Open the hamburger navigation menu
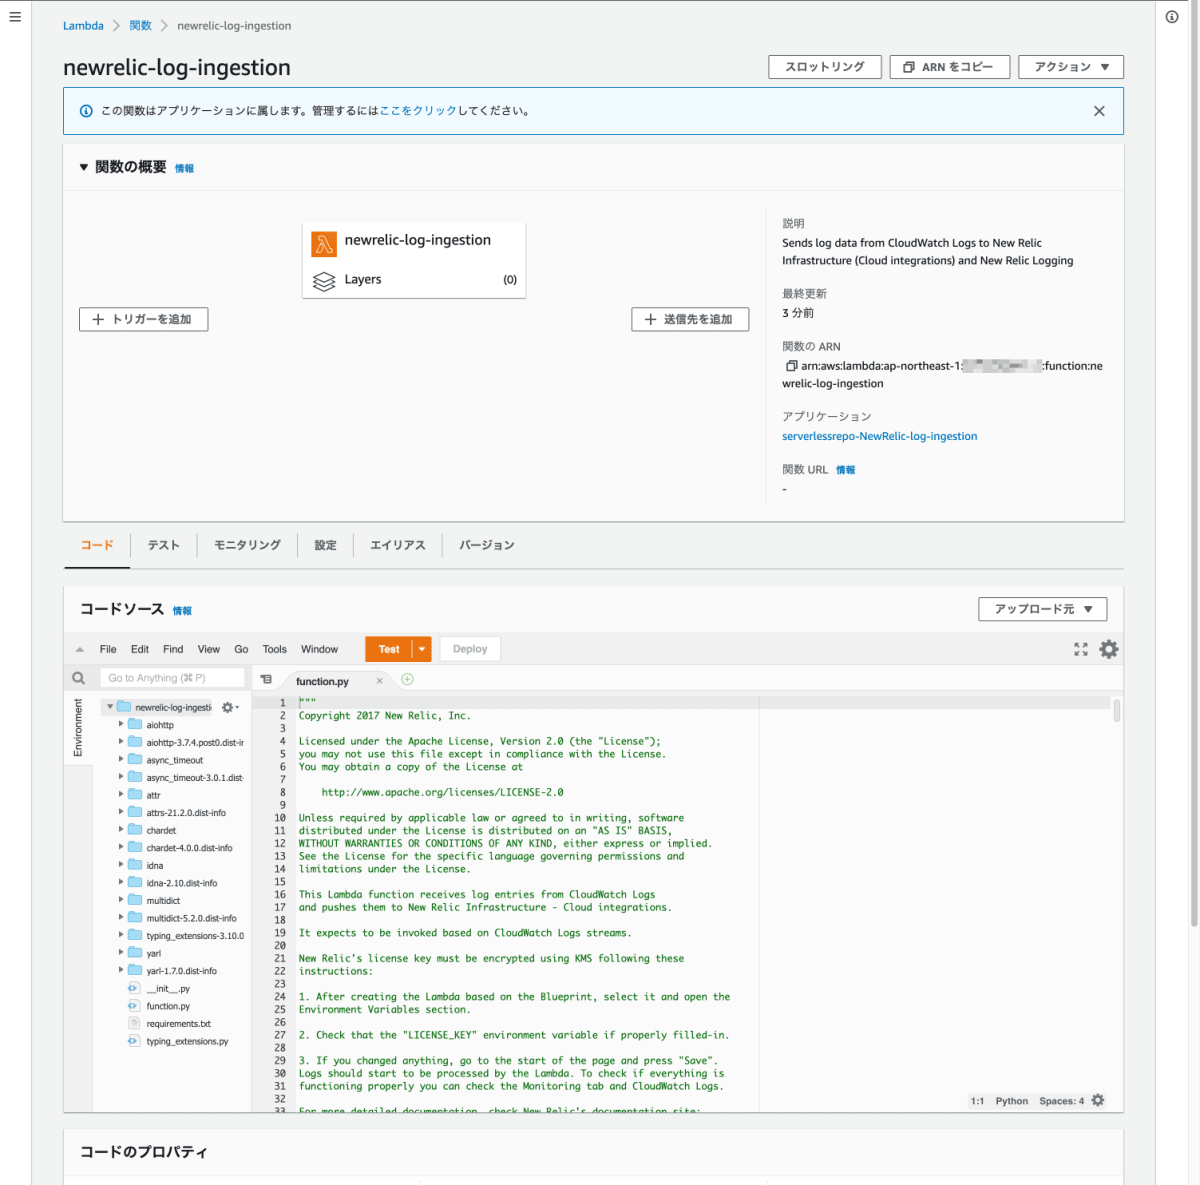The width and height of the screenshot is (1200, 1185). coord(15,17)
